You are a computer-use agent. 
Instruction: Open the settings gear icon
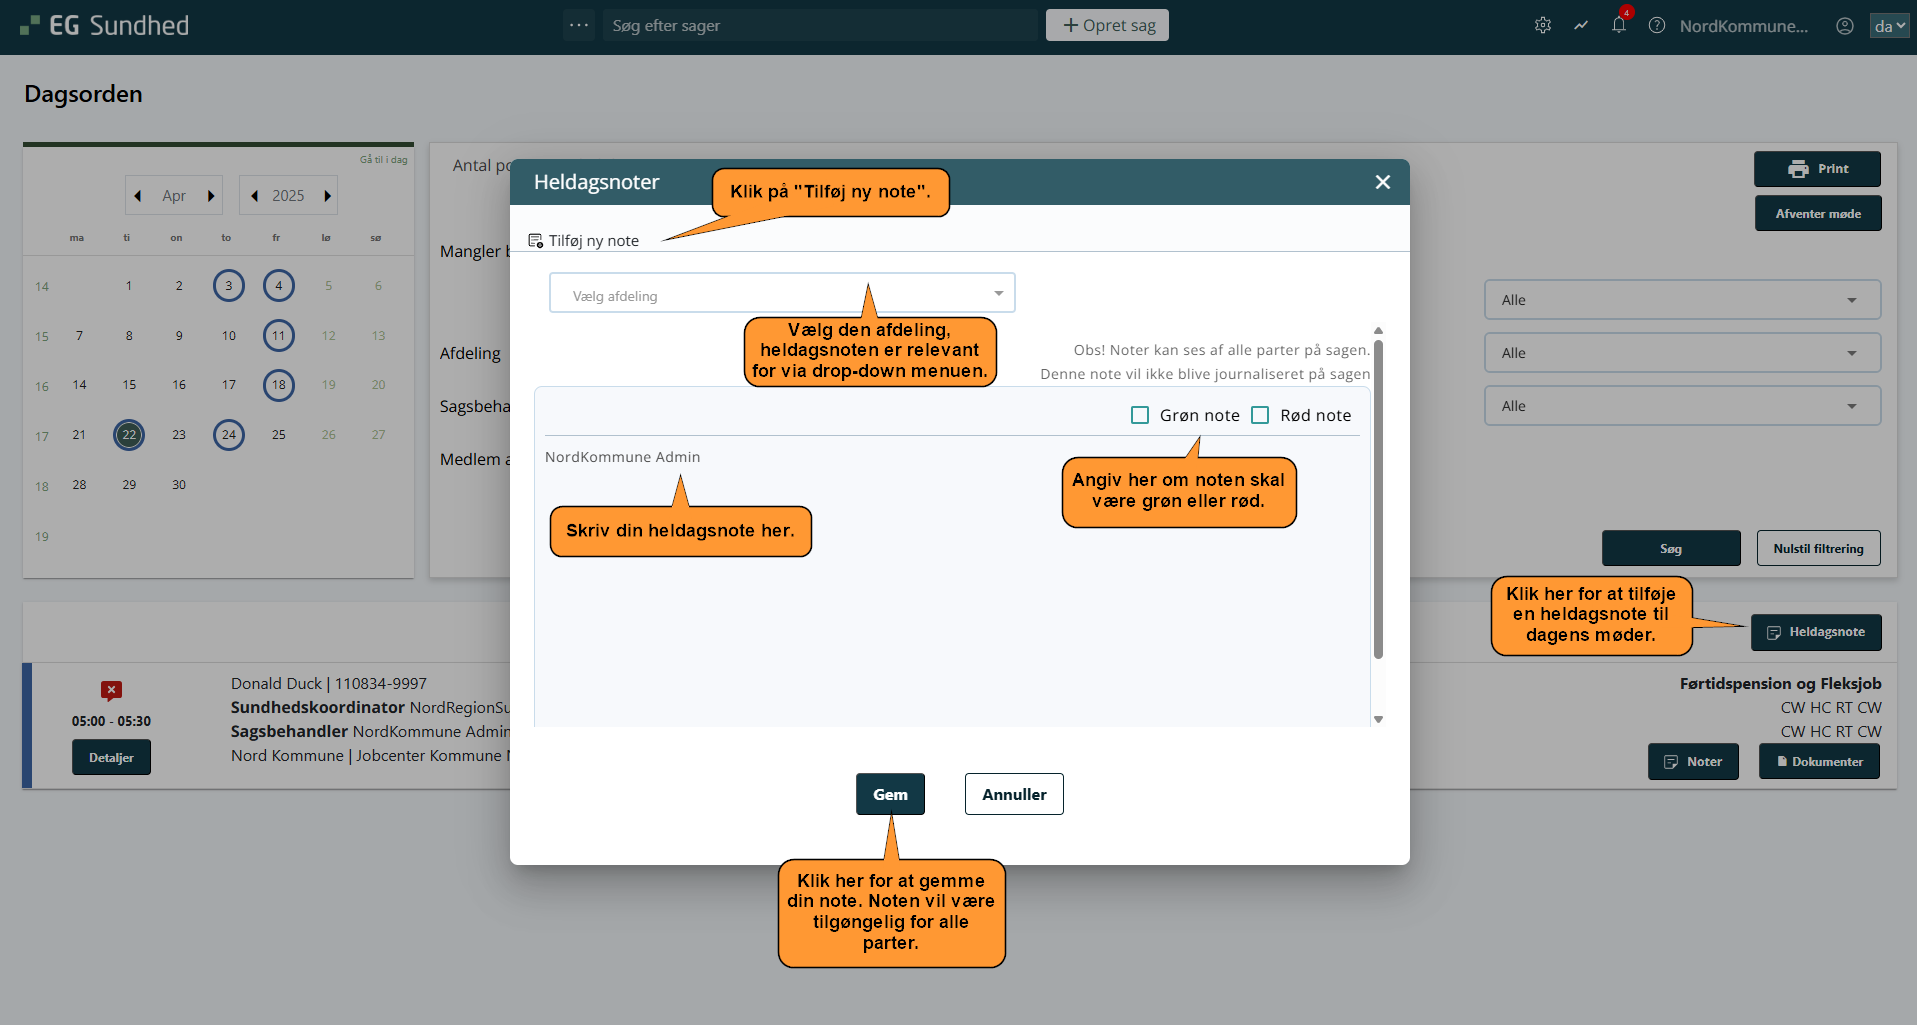coord(1543,26)
